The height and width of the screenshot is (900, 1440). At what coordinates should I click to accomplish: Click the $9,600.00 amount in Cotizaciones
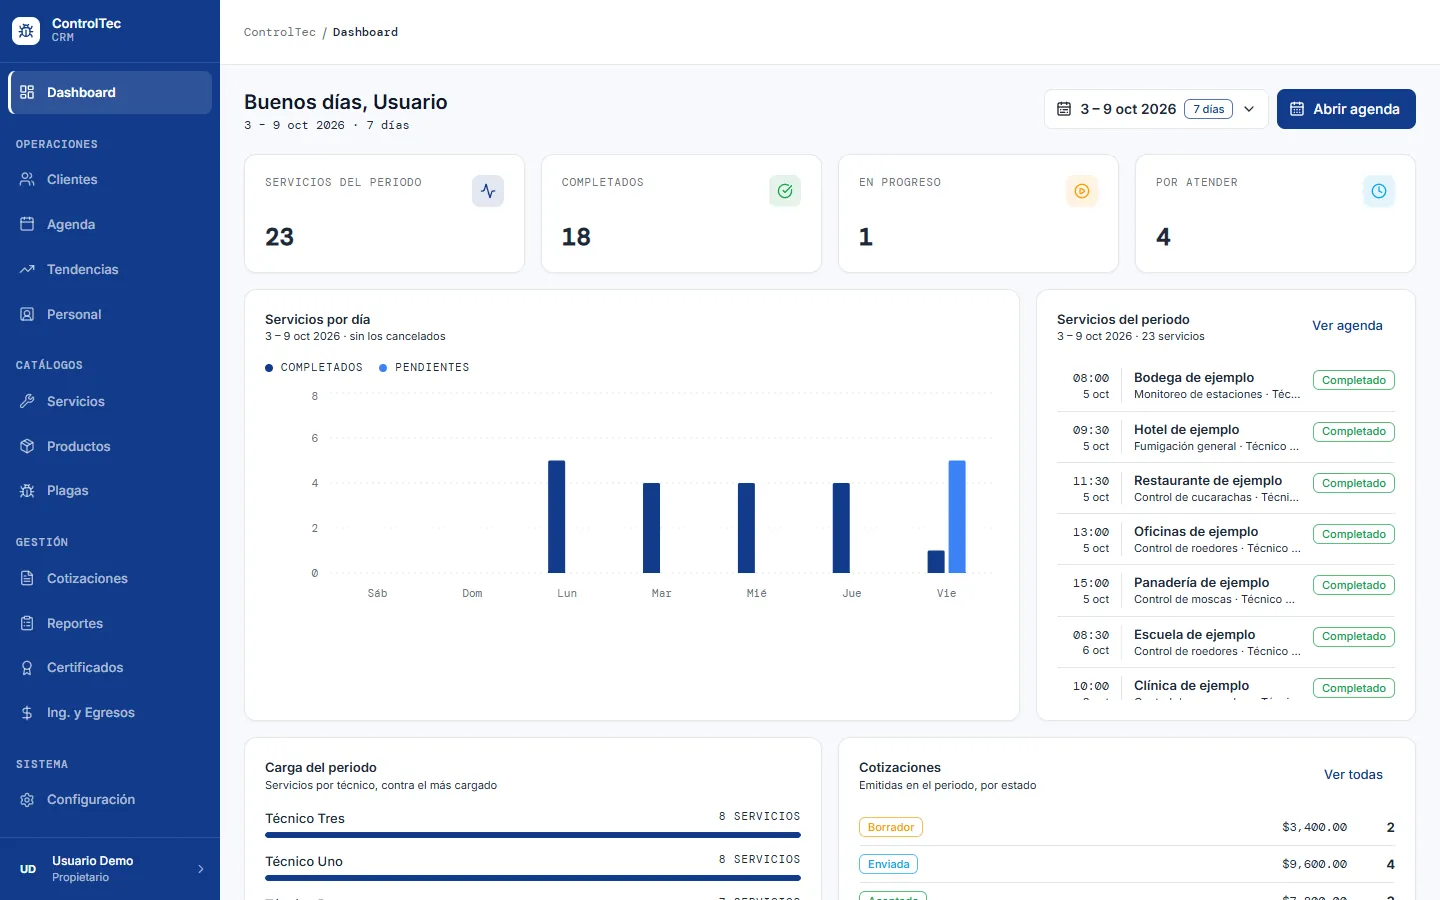(x=1314, y=864)
